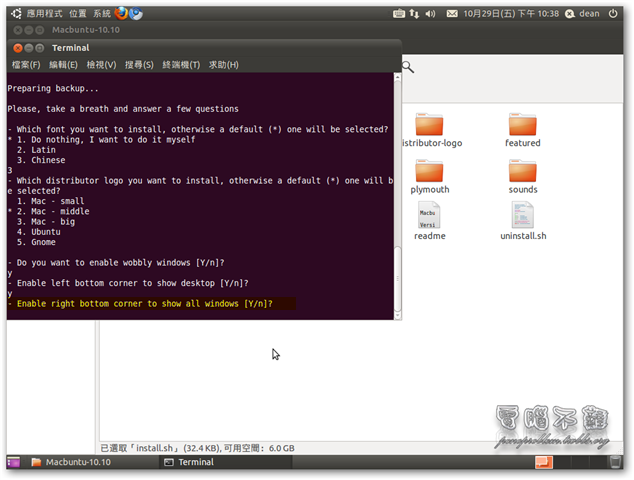Open the uninstall.sh script file
This screenshot has height=480, width=634.
click(523, 221)
